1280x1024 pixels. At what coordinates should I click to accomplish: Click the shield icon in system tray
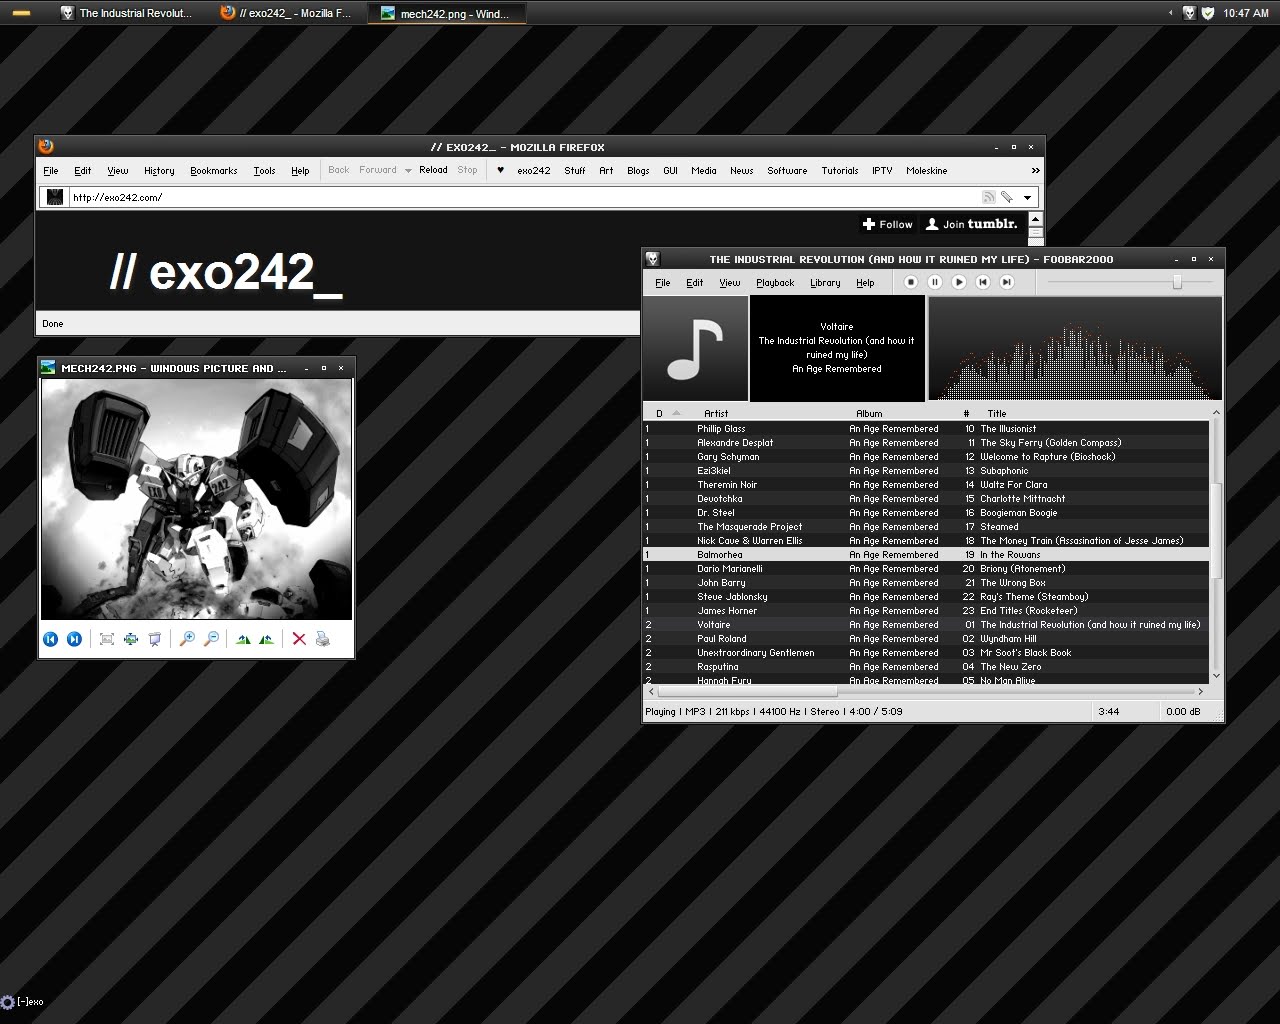(x=1207, y=13)
